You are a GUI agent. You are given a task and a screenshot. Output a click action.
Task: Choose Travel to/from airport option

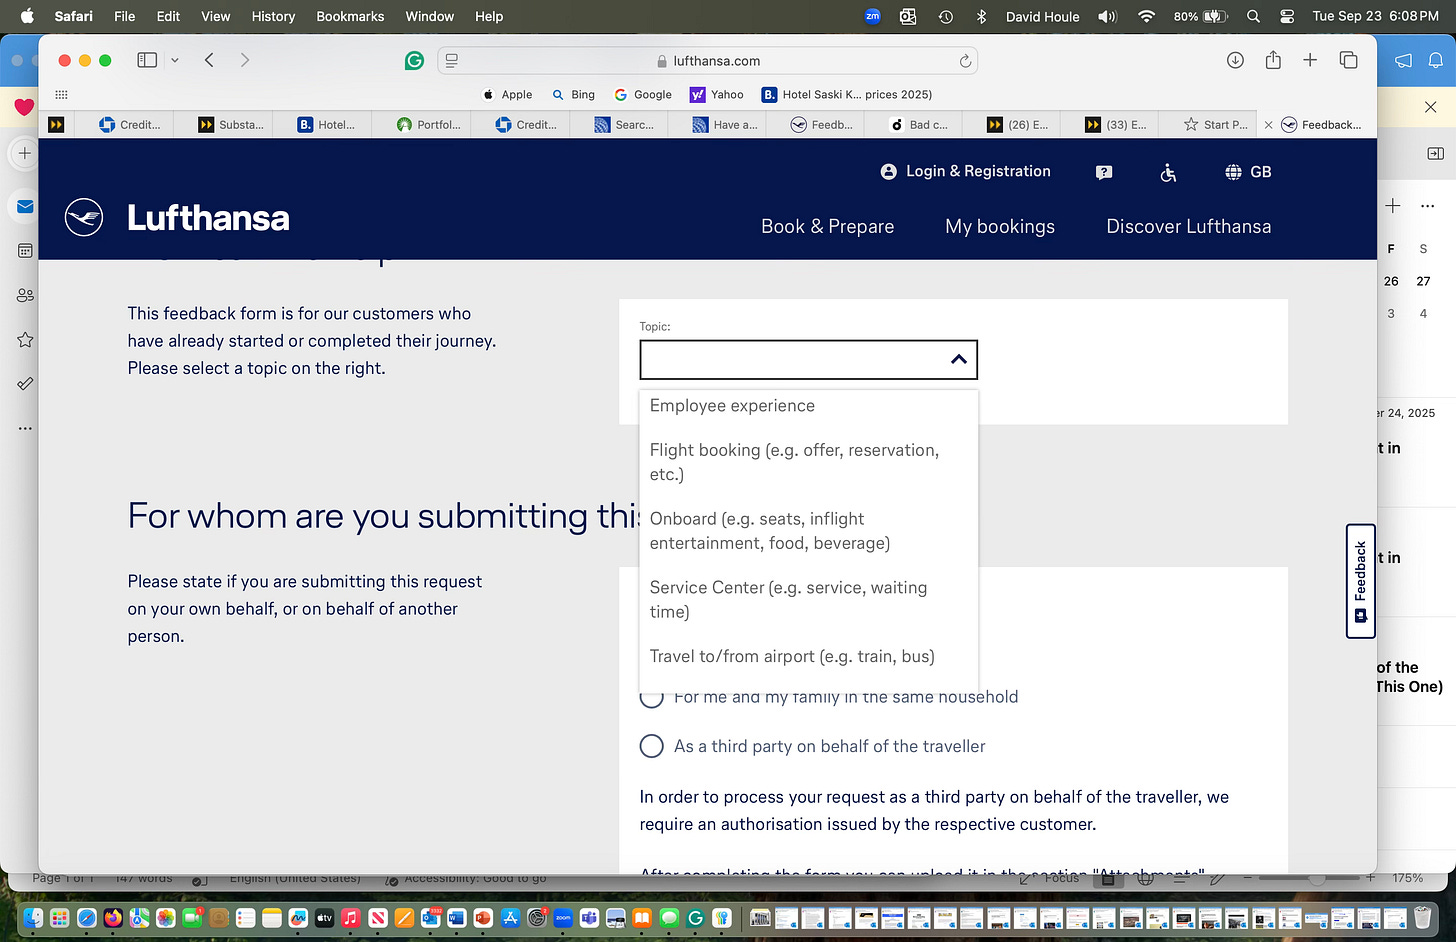pos(808,657)
